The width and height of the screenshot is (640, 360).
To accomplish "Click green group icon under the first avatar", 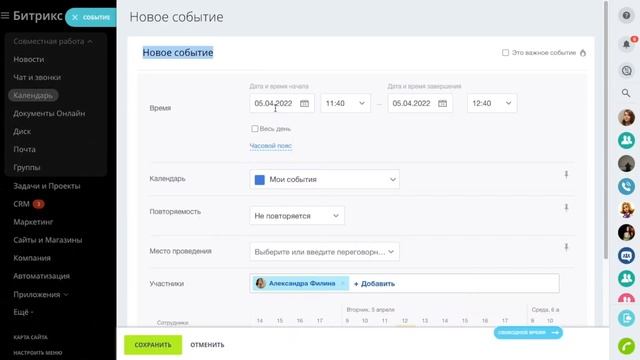I will coord(626,140).
